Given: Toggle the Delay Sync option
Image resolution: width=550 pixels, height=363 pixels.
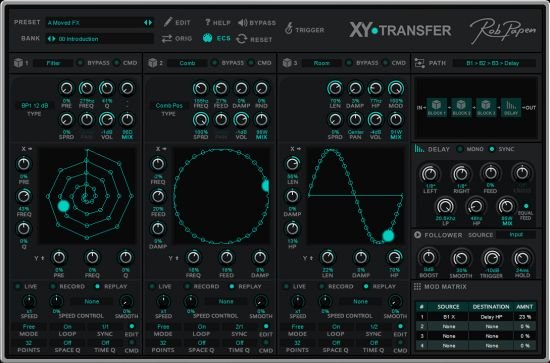Looking at the screenshot, I should (x=492, y=149).
